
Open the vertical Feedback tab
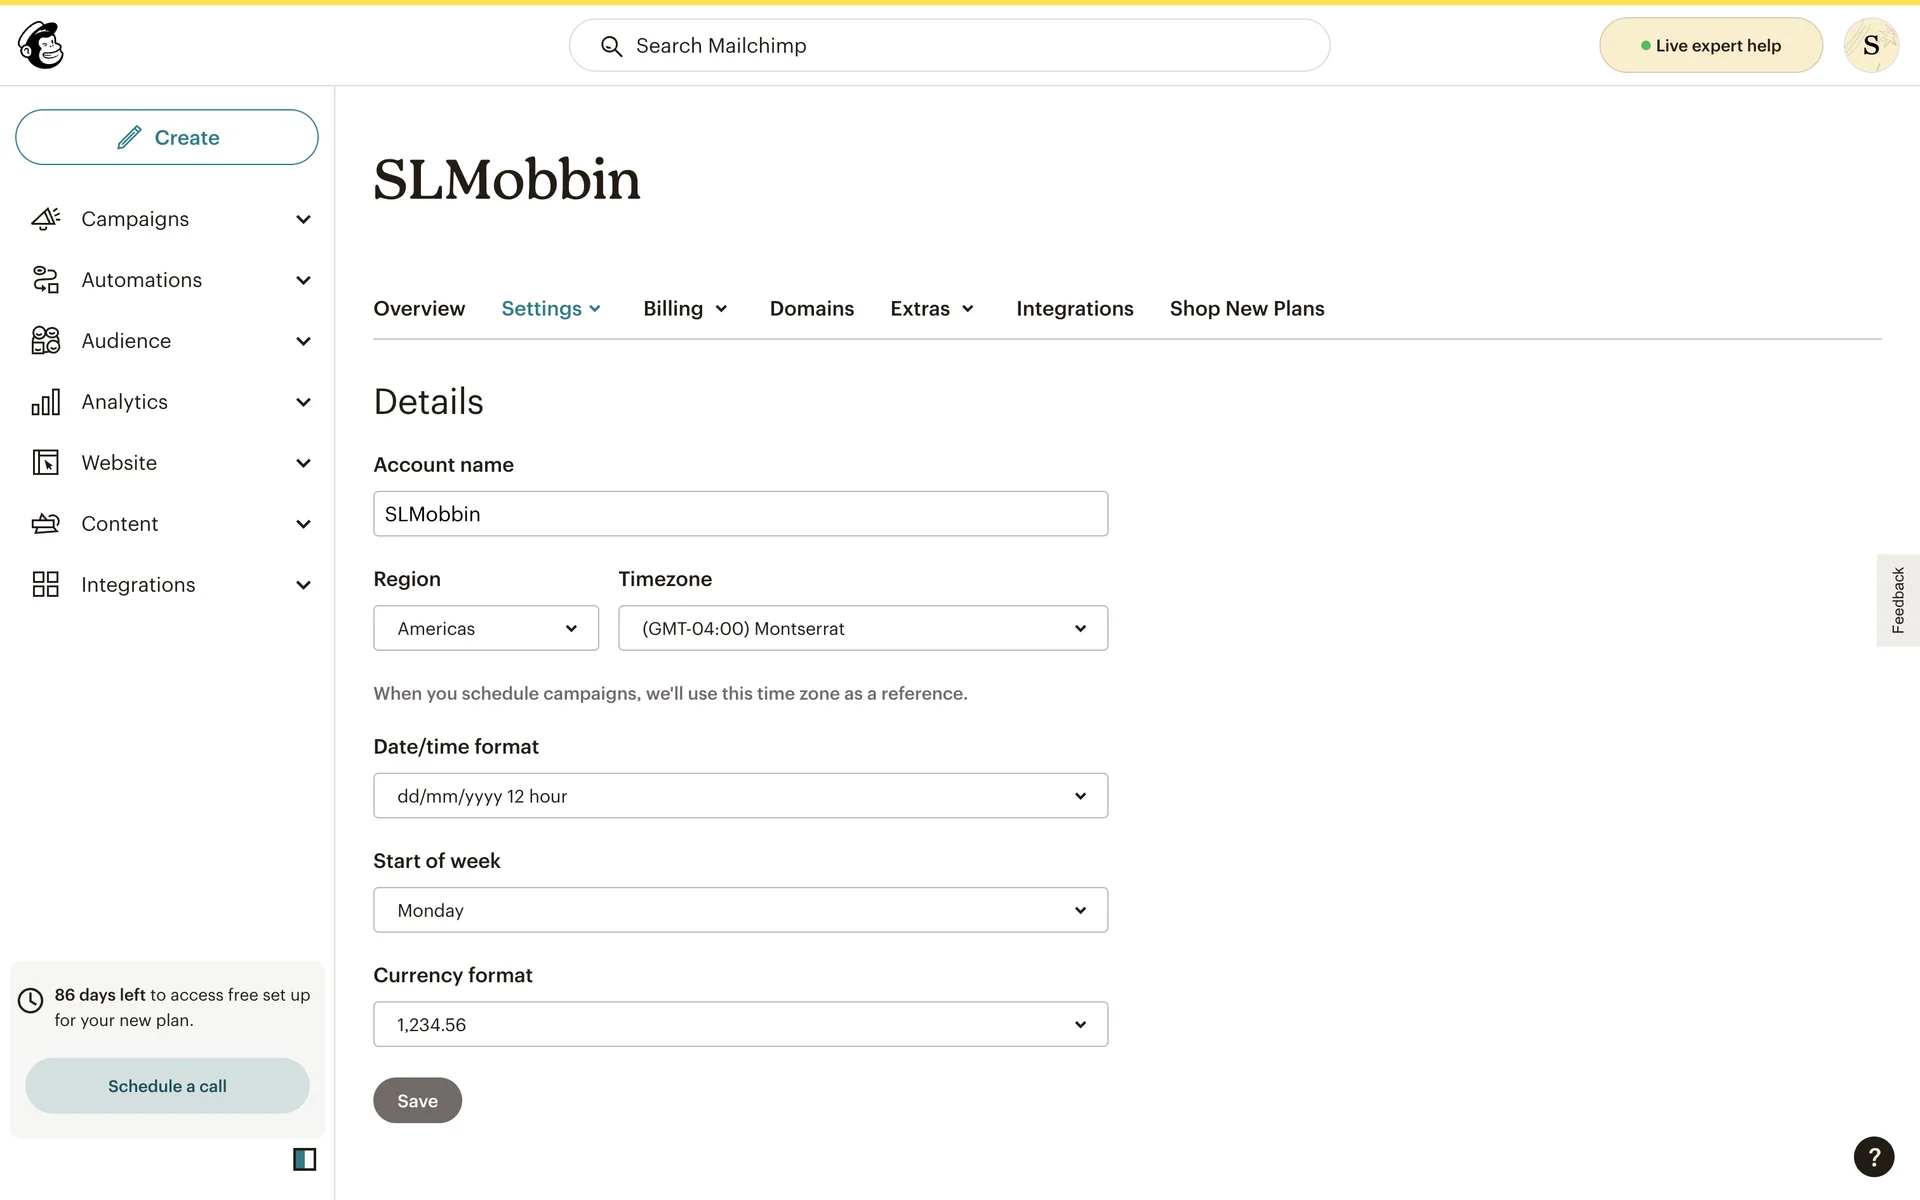tap(1897, 600)
